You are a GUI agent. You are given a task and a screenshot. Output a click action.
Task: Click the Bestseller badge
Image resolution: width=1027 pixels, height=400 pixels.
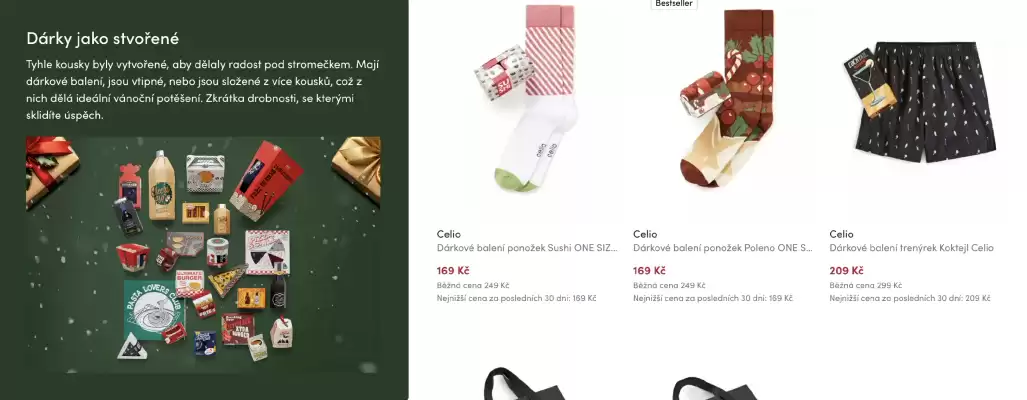coord(674,3)
